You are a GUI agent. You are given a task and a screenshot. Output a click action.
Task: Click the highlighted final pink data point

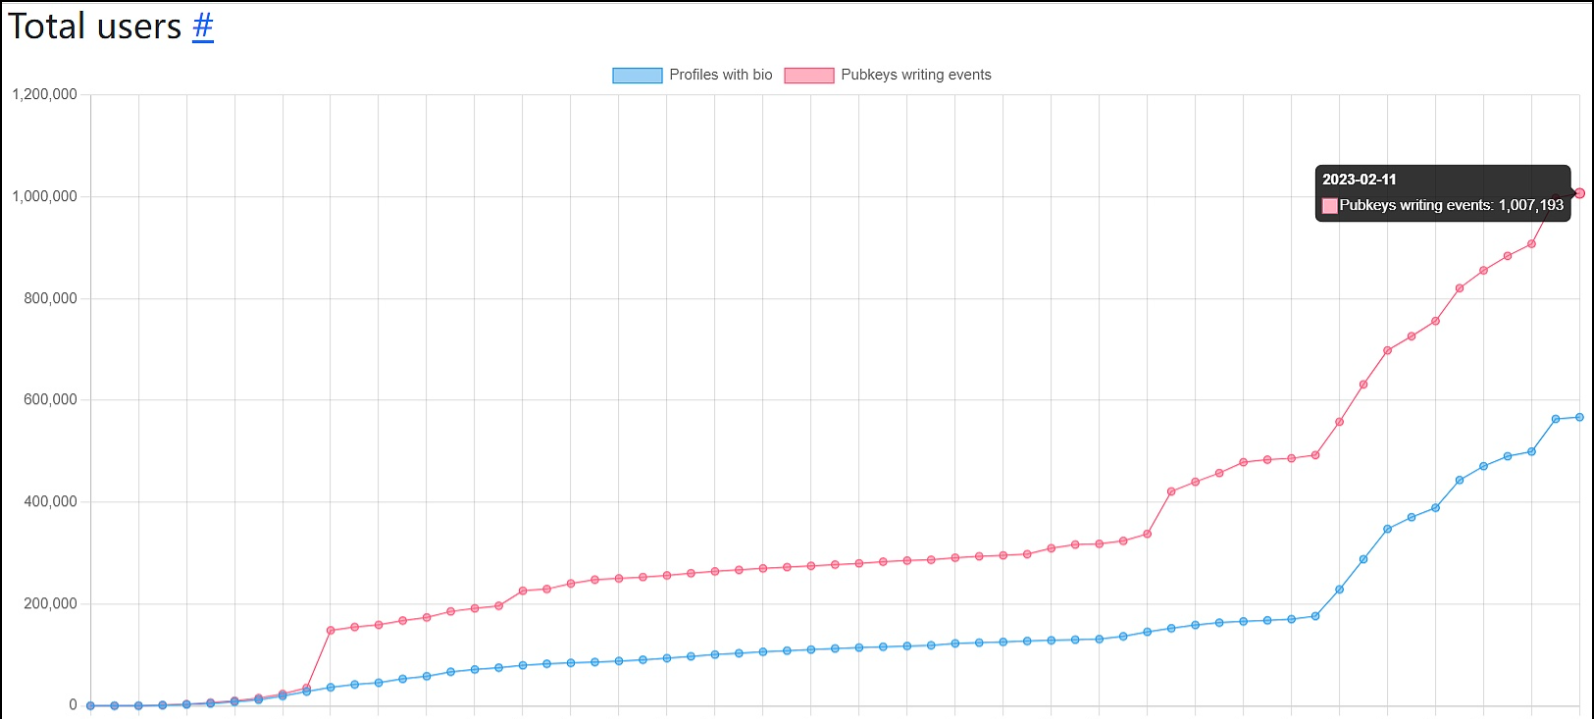point(1579,193)
